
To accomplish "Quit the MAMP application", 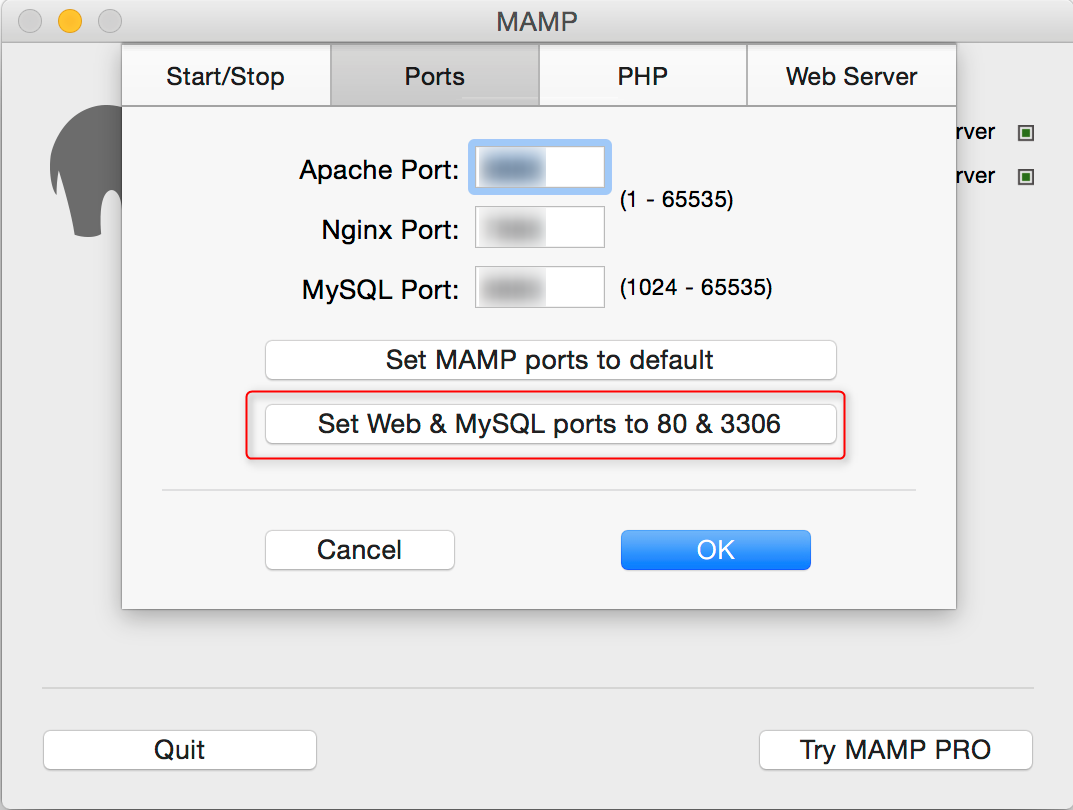I will tap(180, 750).
